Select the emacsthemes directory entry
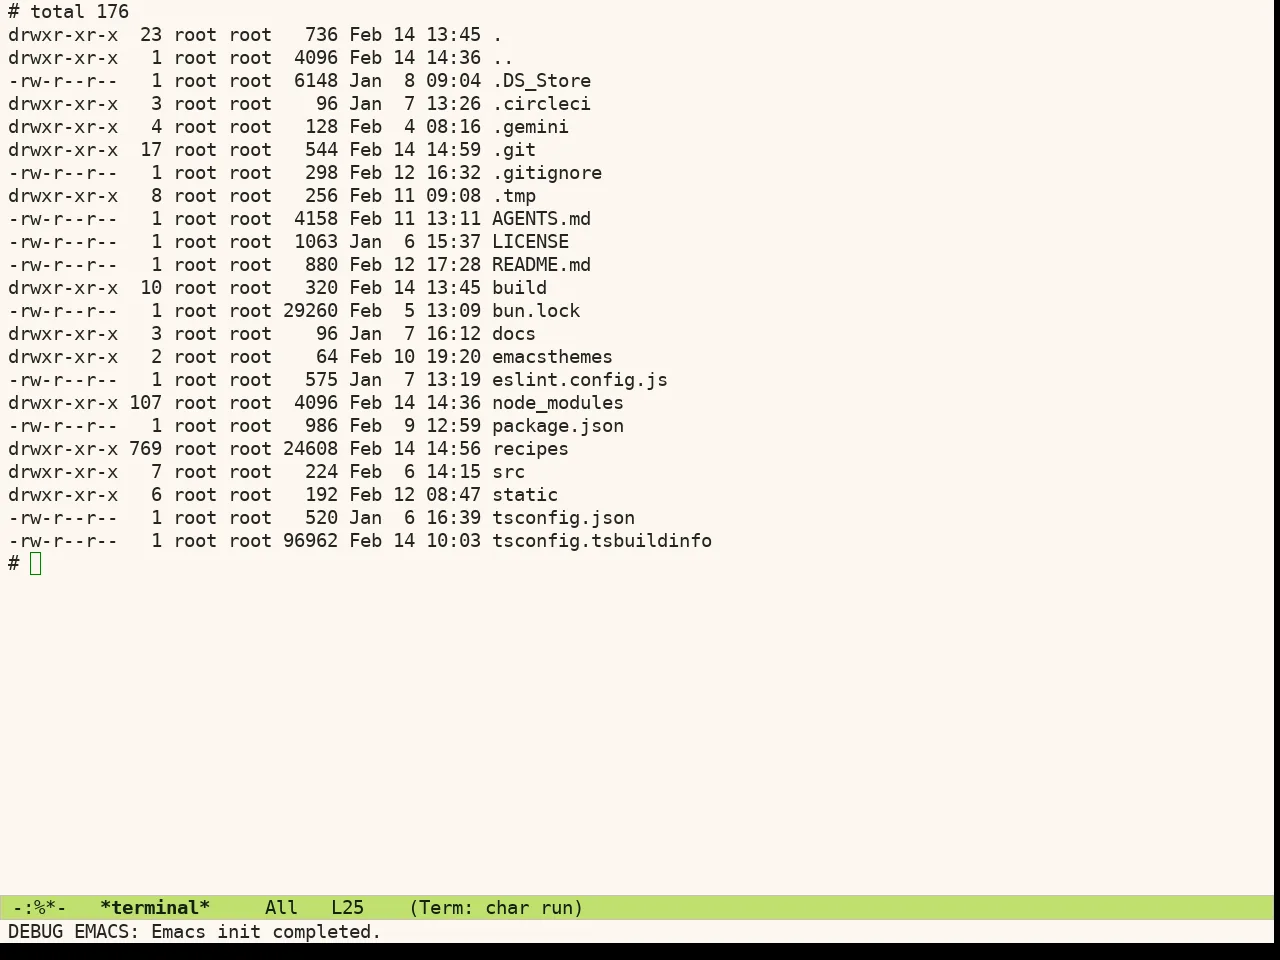 (x=552, y=357)
